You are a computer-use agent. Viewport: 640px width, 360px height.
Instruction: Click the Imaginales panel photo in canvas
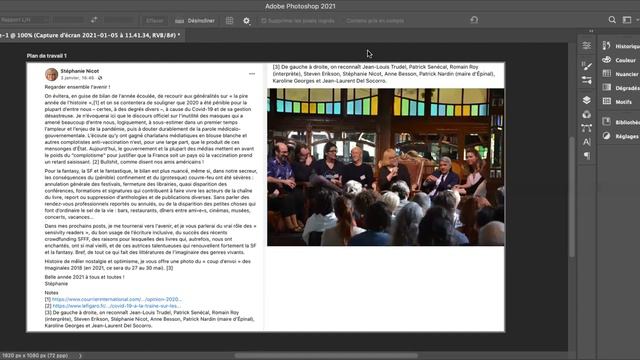coord(386,167)
